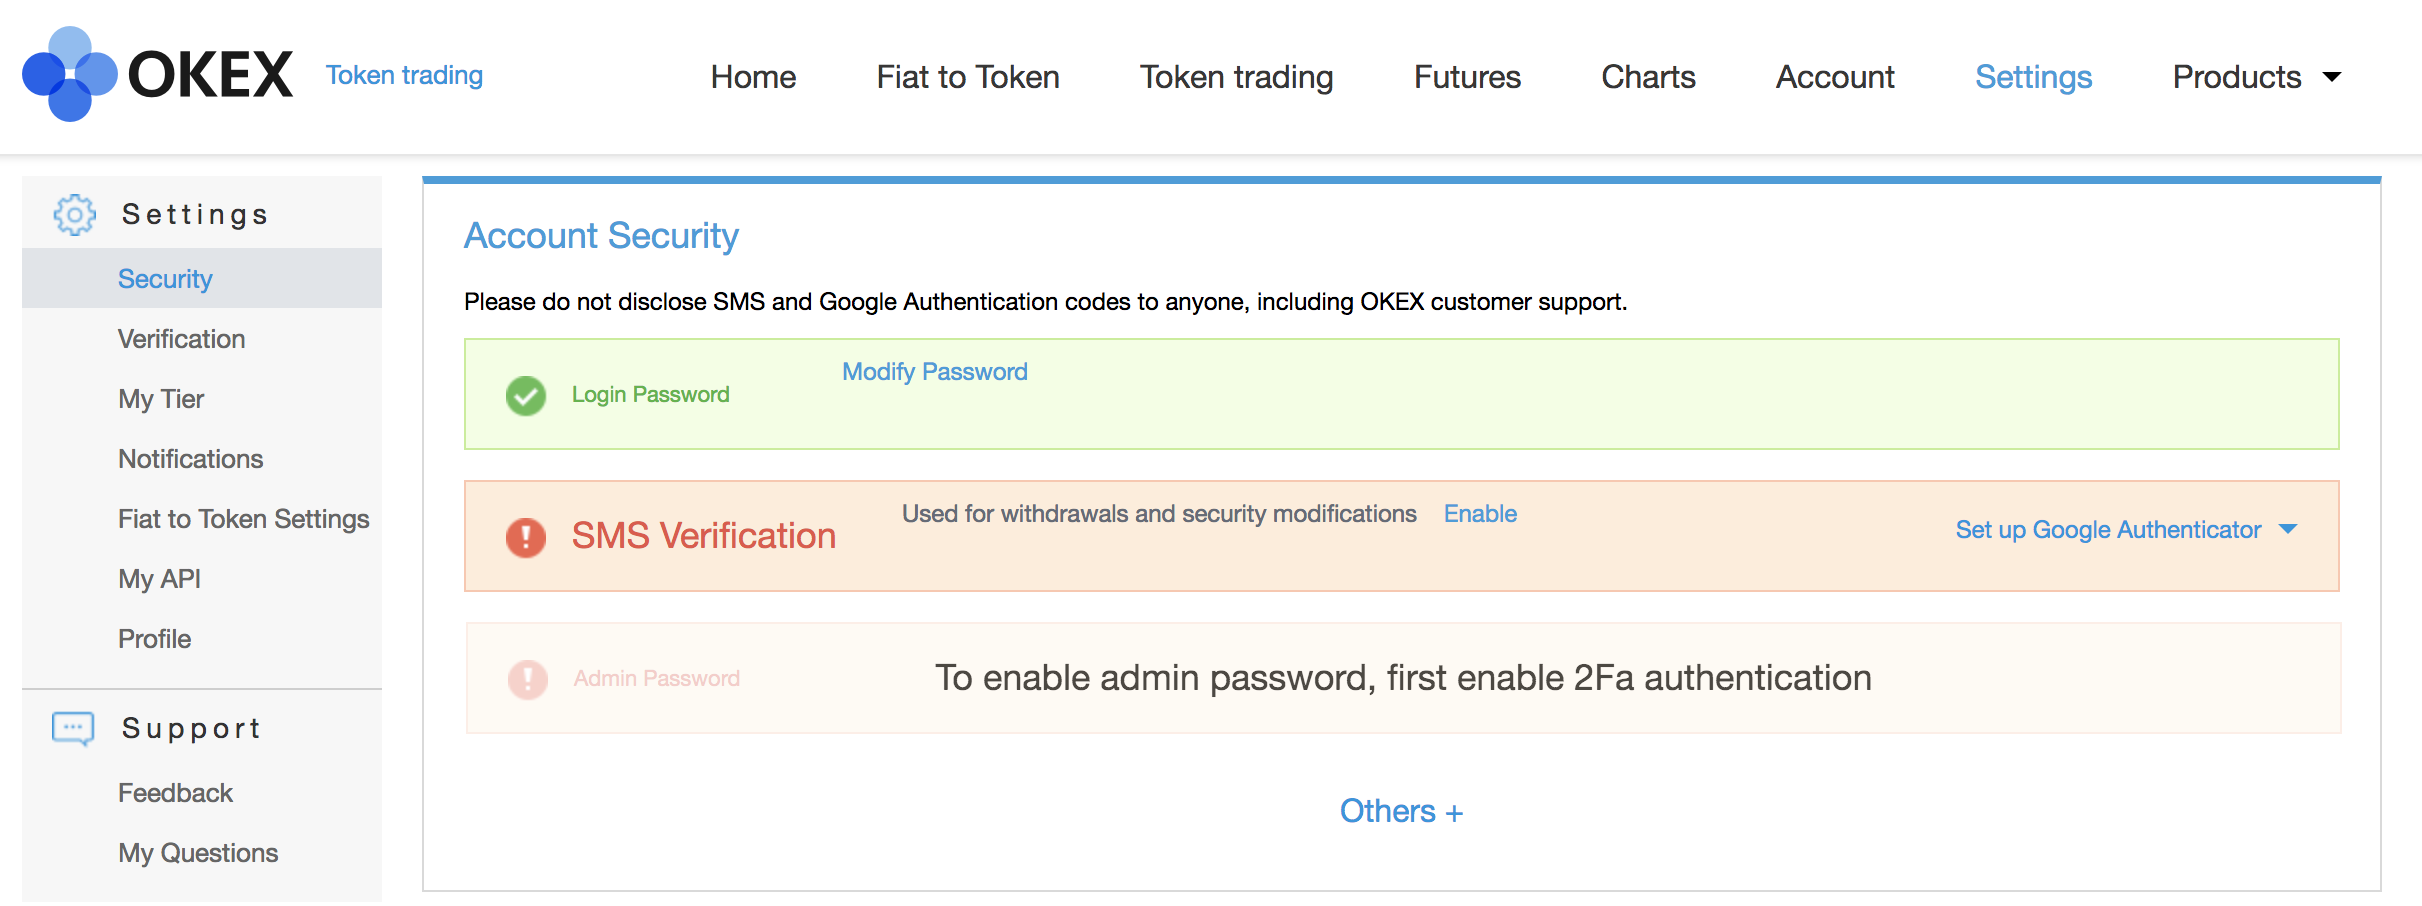
Task: Click the Support chat bubble icon
Action: pos(73,728)
